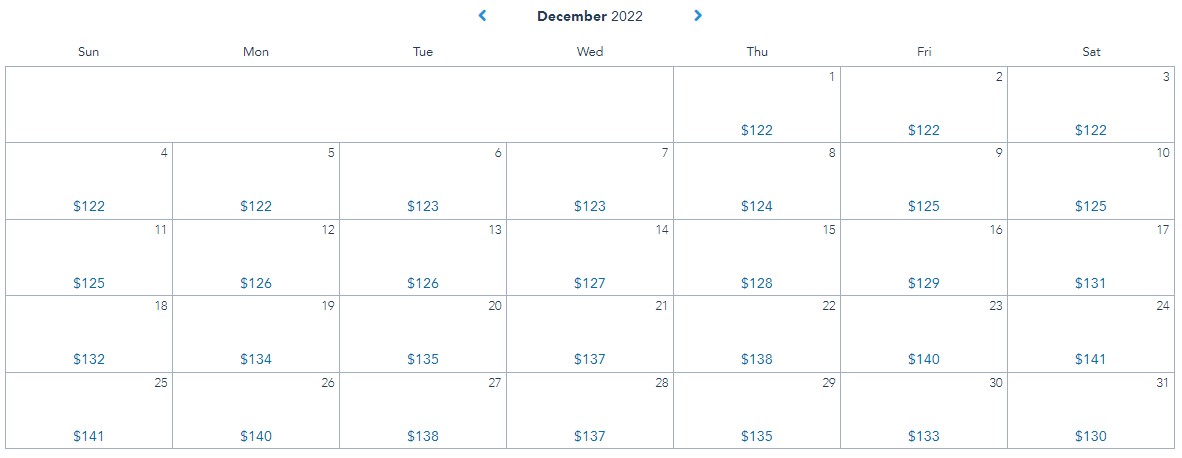Click the $123 price on December 6

coord(423,207)
